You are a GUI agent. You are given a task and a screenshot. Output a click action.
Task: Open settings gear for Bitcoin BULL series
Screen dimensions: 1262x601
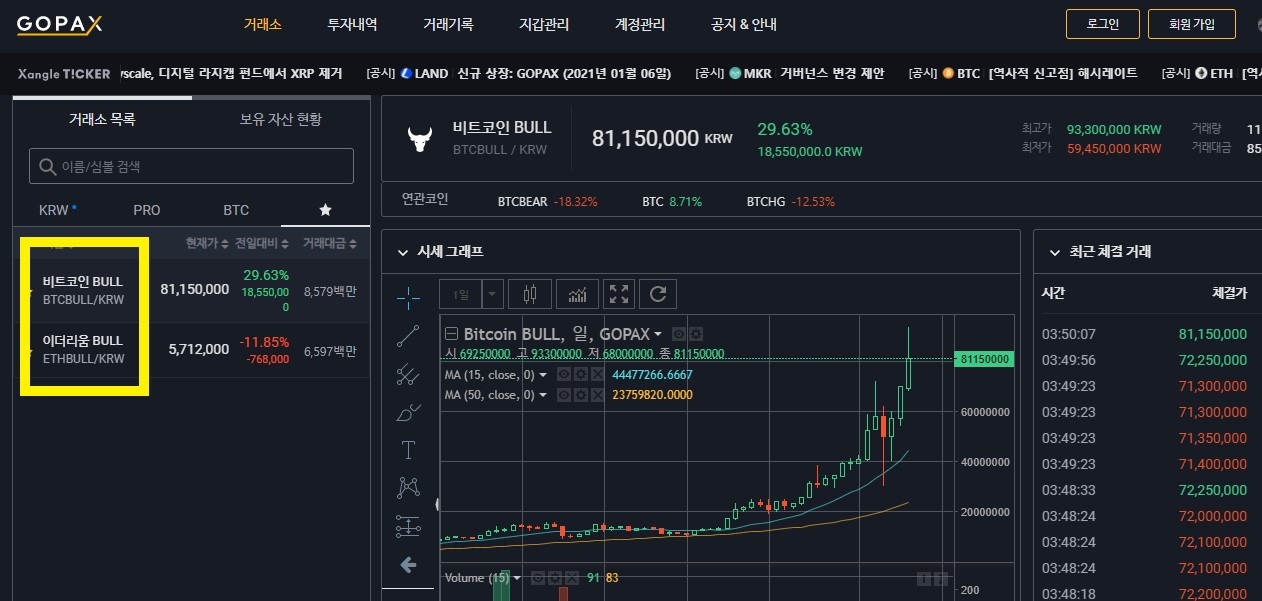click(x=696, y=334)
